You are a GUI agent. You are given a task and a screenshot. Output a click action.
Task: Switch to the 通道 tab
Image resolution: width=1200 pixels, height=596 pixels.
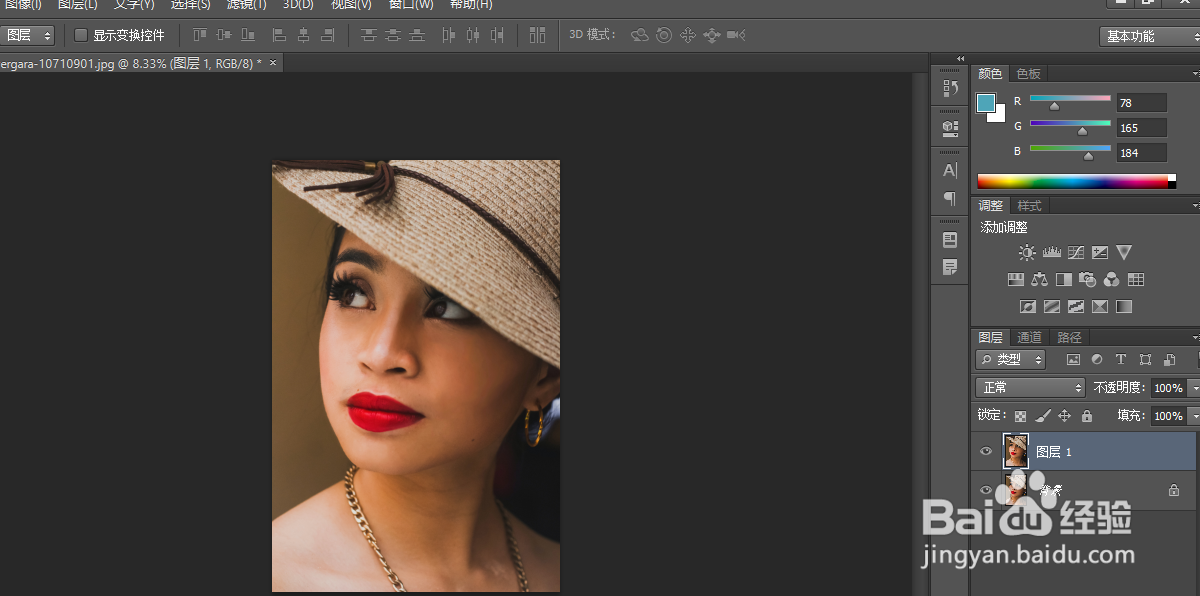1030,337
